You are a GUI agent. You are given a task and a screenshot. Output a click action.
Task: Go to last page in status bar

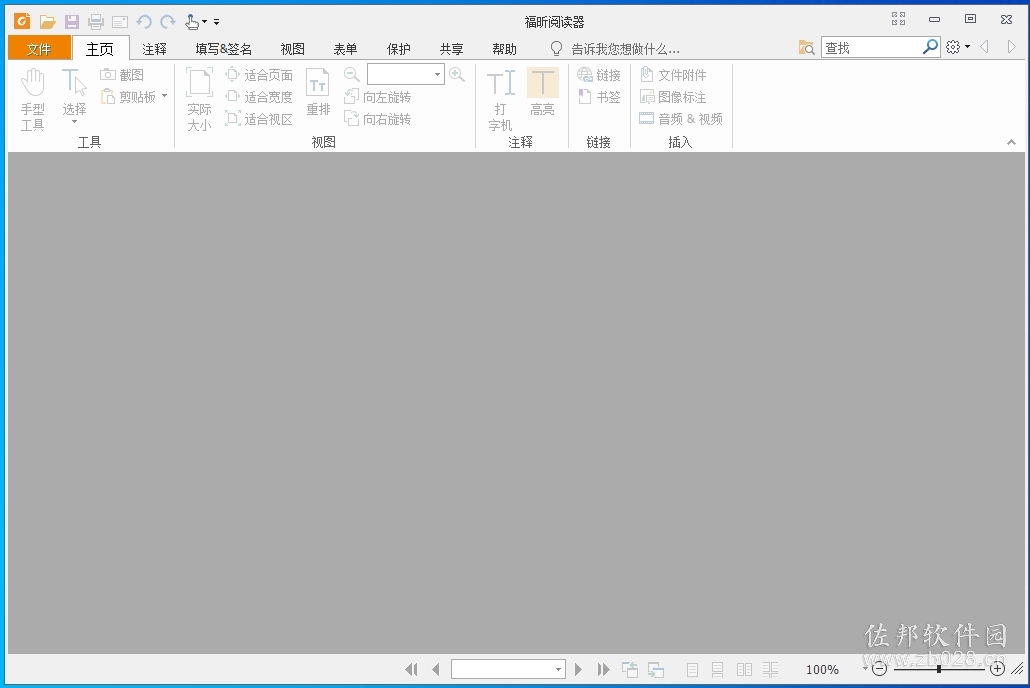click(603, 670)
